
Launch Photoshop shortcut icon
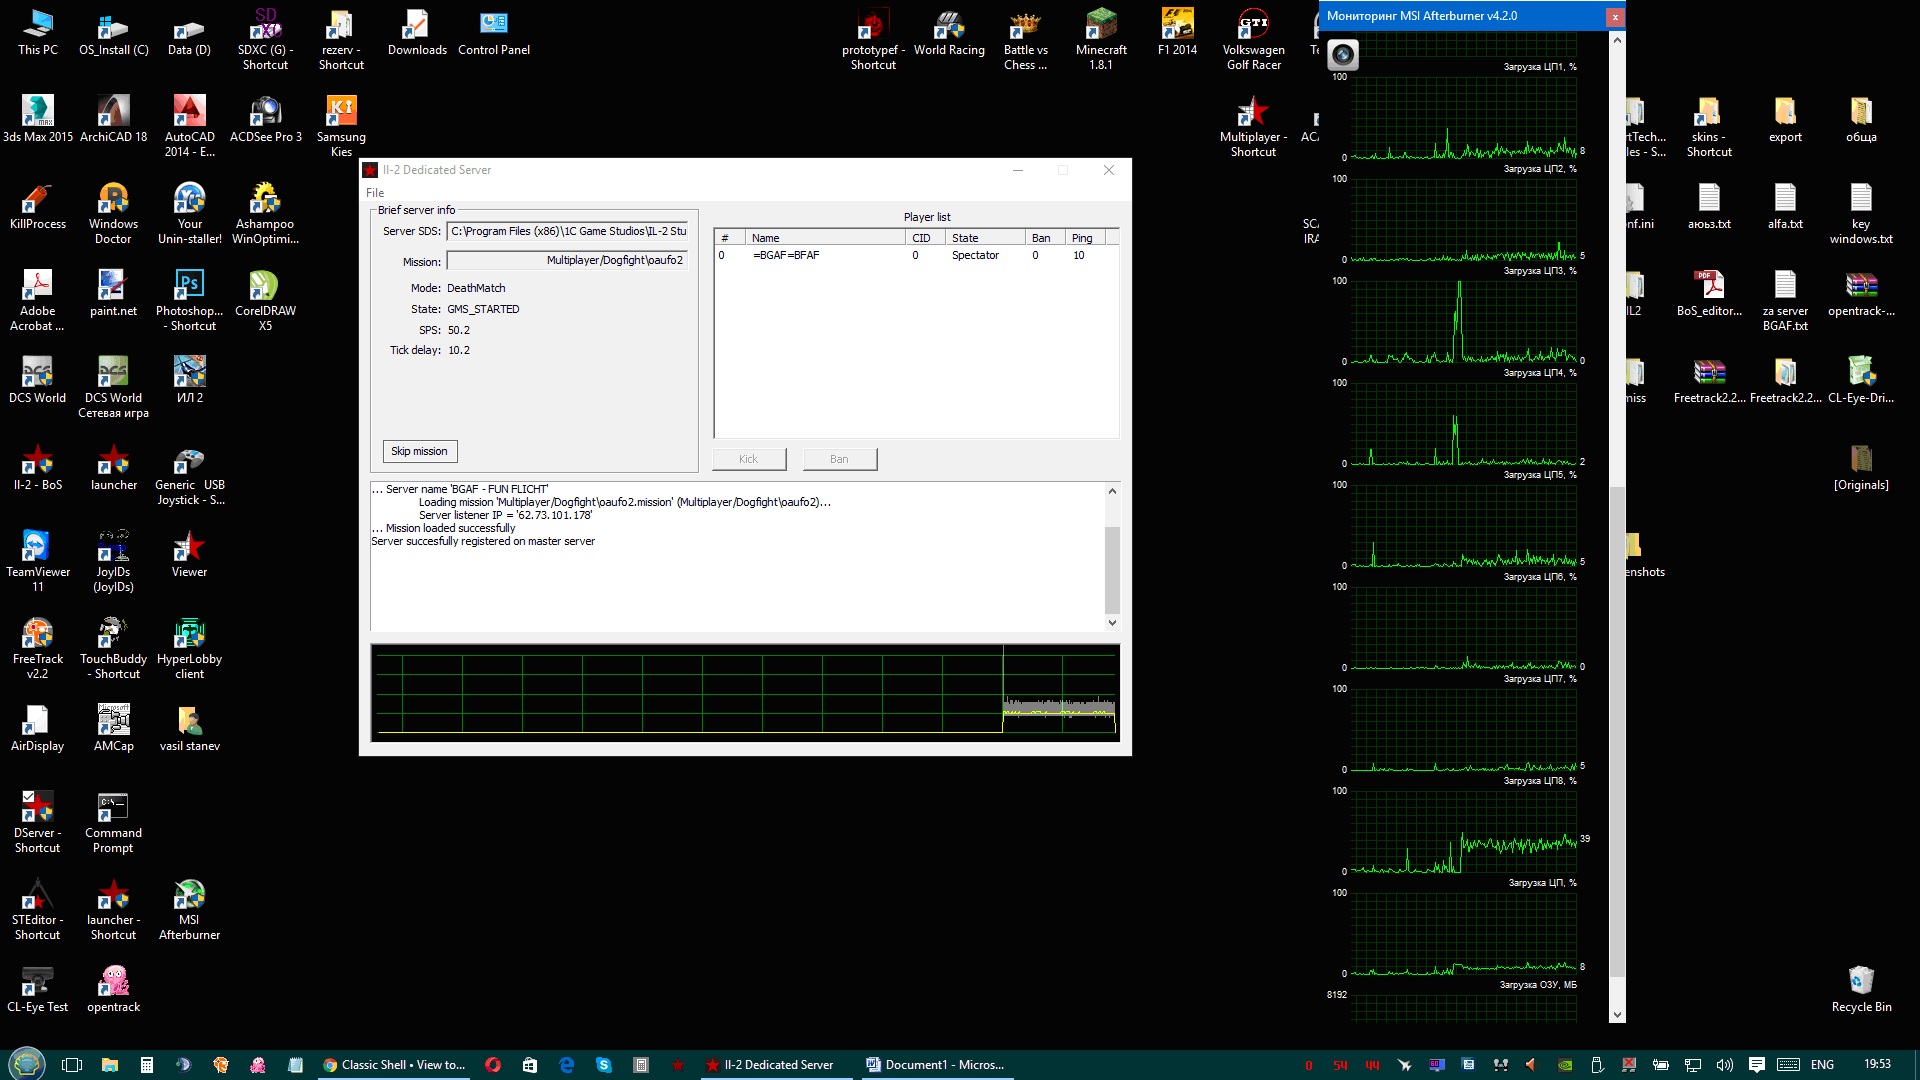pyautogui.click(x=189, y=300)
